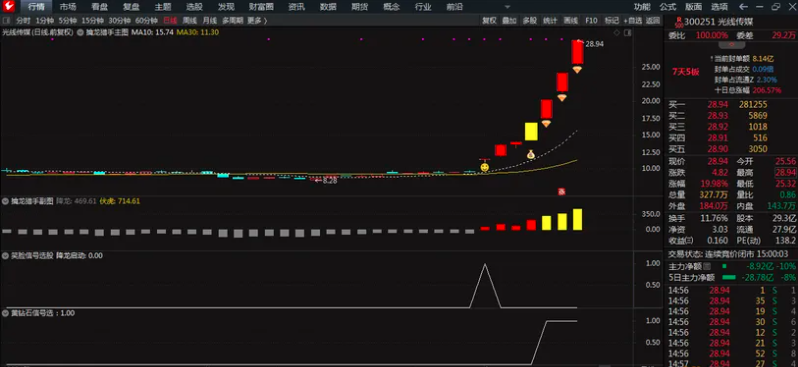Click the 返回 button
The image size is (798, 367).
[x=652, y=21]
